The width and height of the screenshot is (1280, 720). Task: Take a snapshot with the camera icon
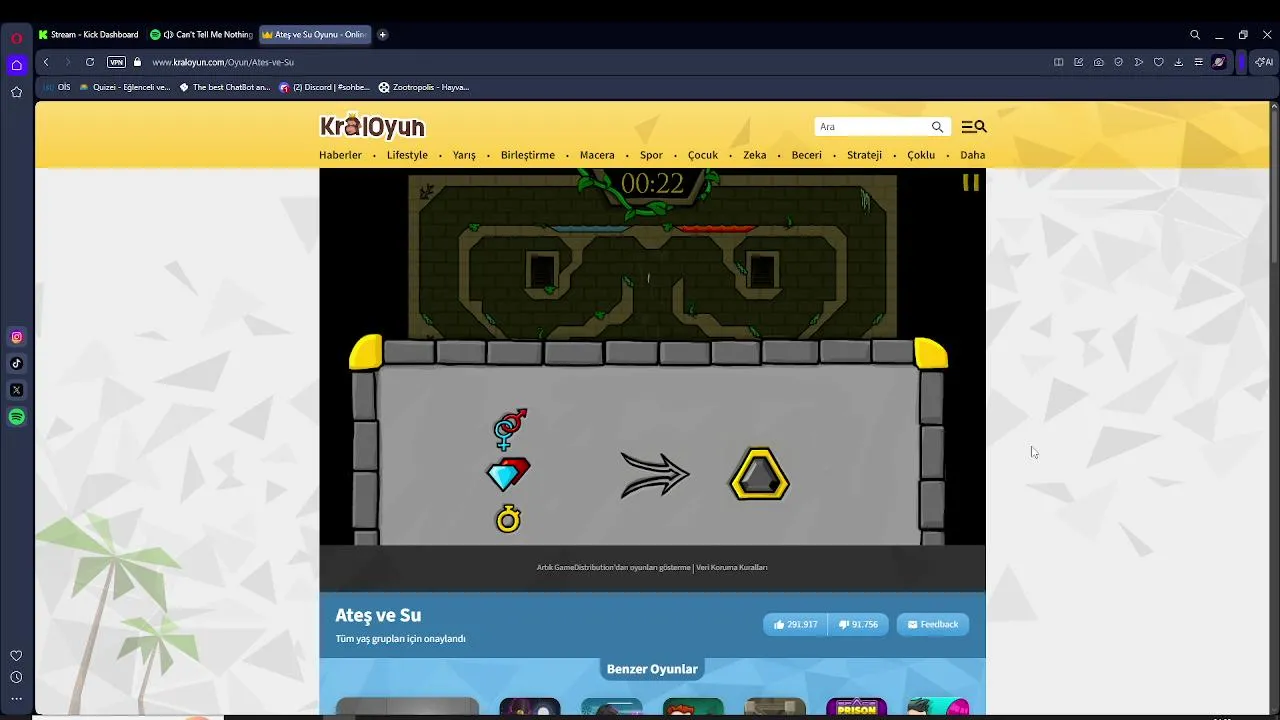coord(1098,62)
